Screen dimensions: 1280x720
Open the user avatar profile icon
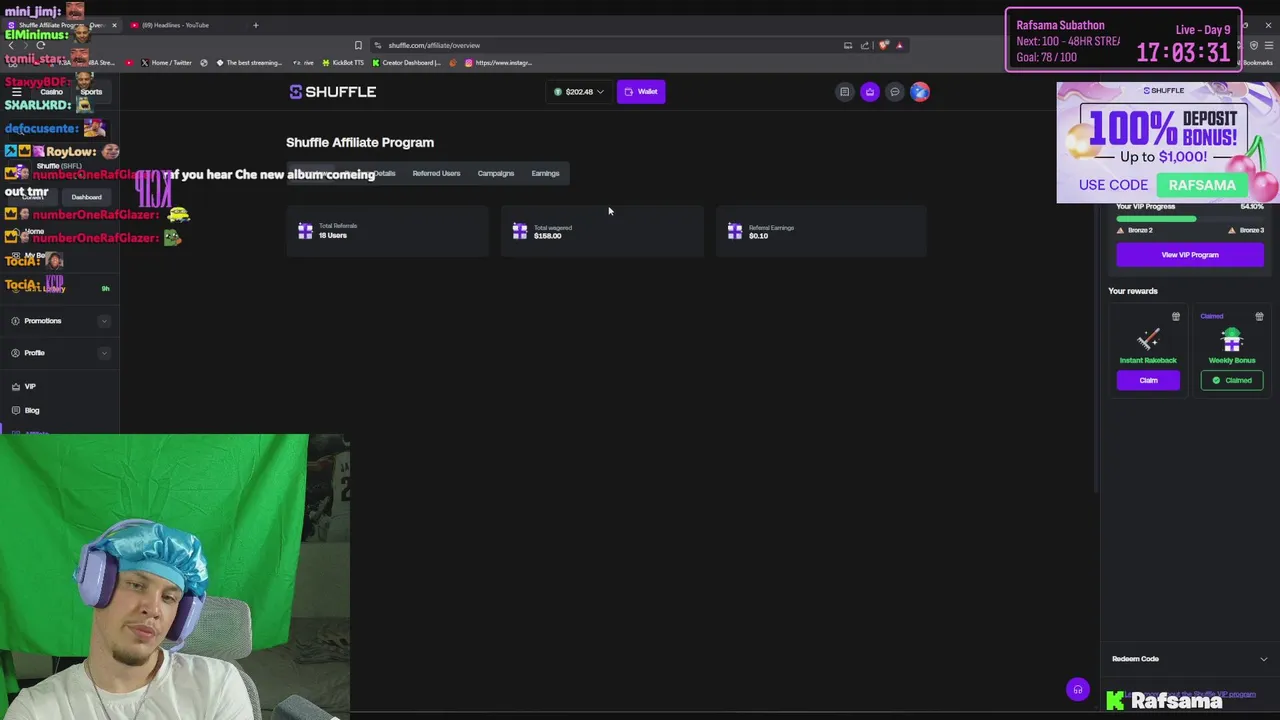point(920,92)
